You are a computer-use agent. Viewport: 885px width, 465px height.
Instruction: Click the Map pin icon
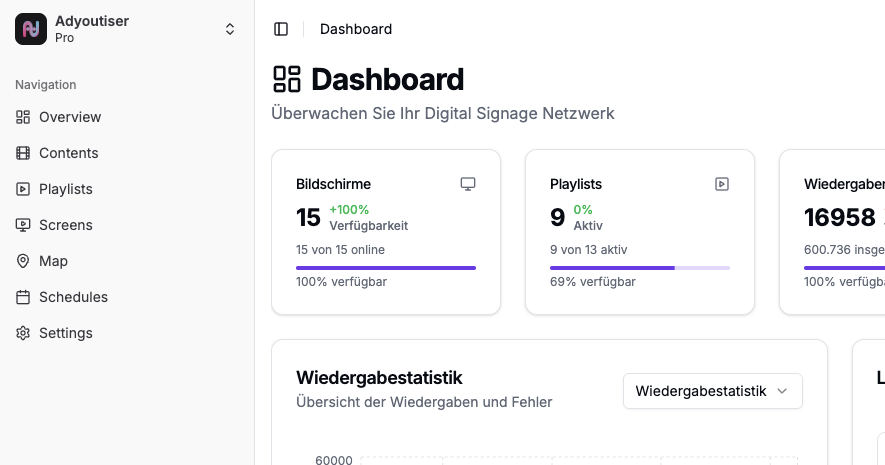[23, 261]
